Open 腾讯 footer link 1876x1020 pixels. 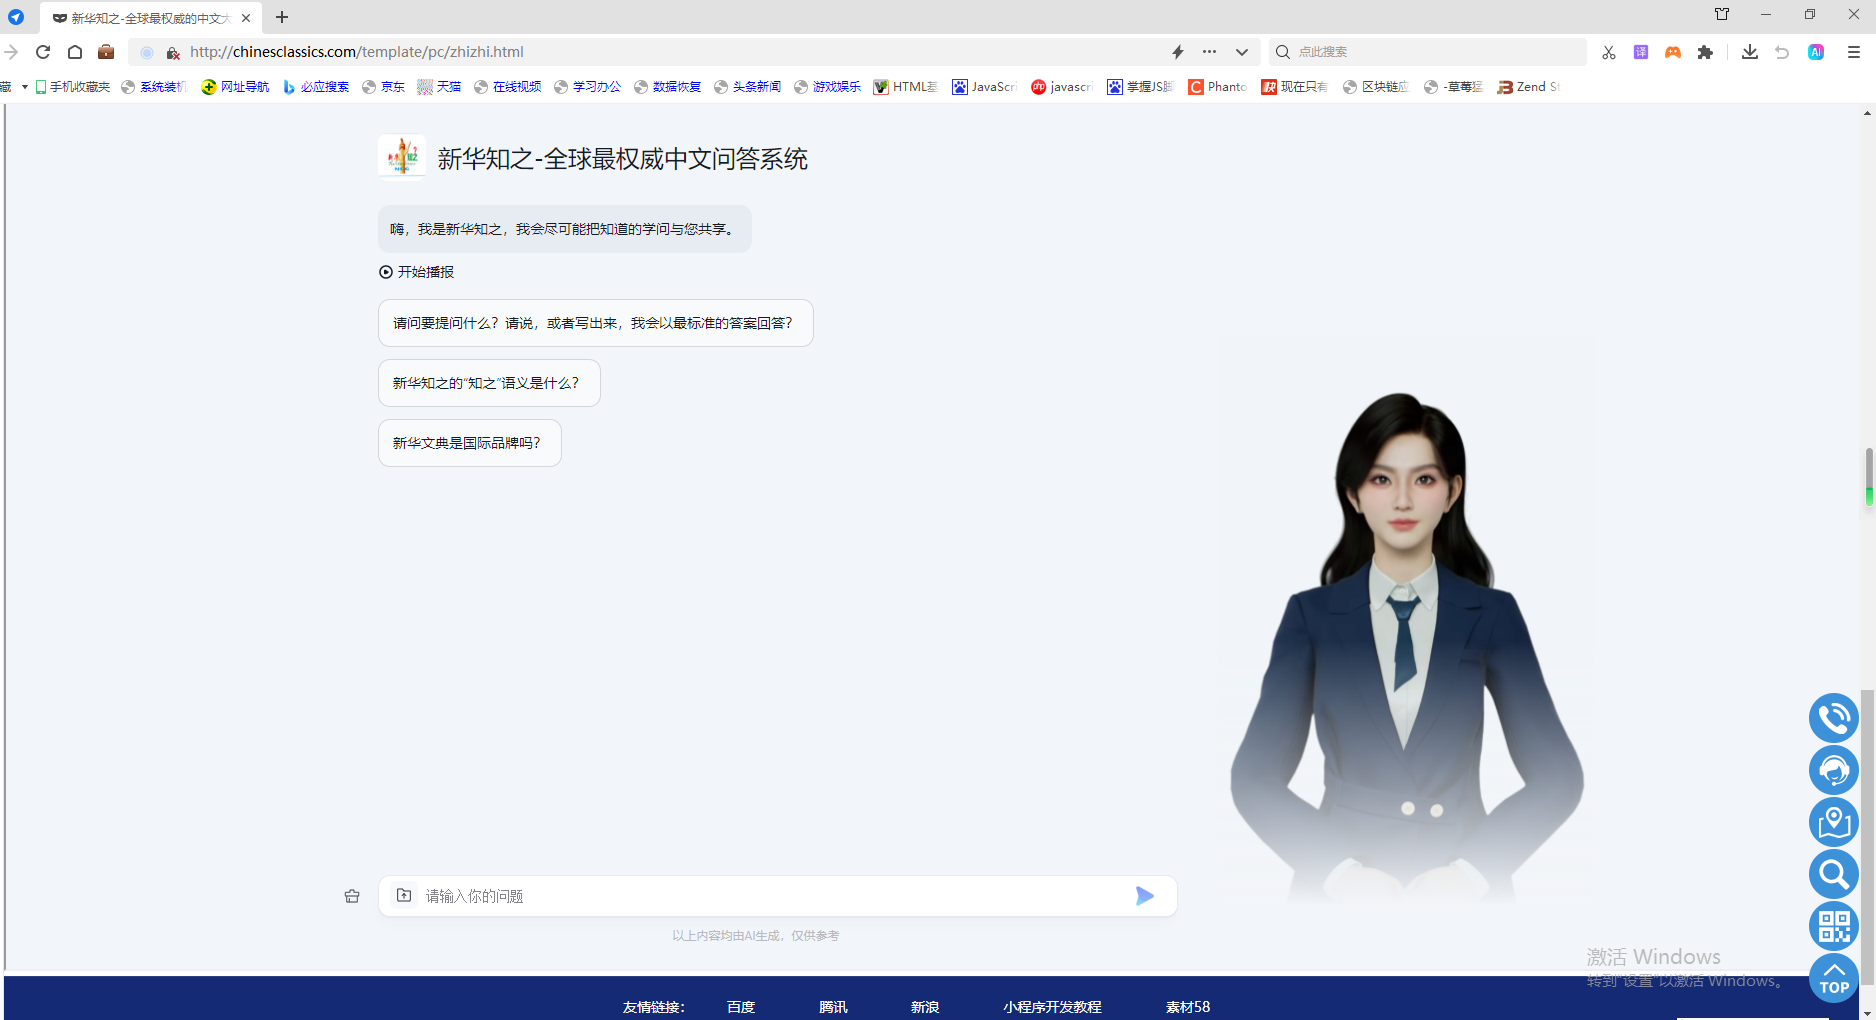pos(833,1007)
